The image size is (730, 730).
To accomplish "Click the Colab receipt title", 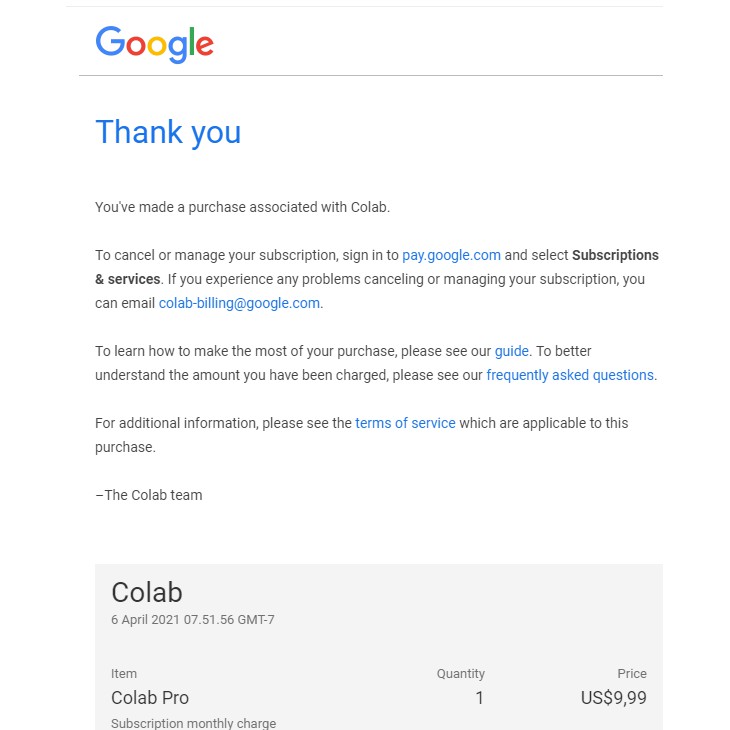I will point(147,592).
